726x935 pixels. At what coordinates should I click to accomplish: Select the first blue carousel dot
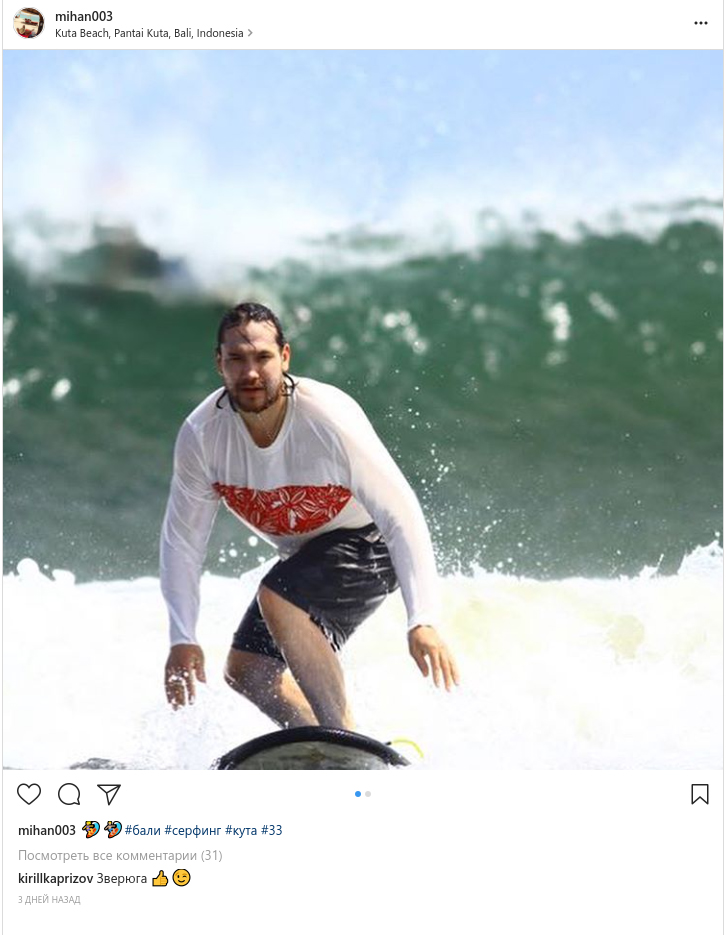click(x=358, y=794)
